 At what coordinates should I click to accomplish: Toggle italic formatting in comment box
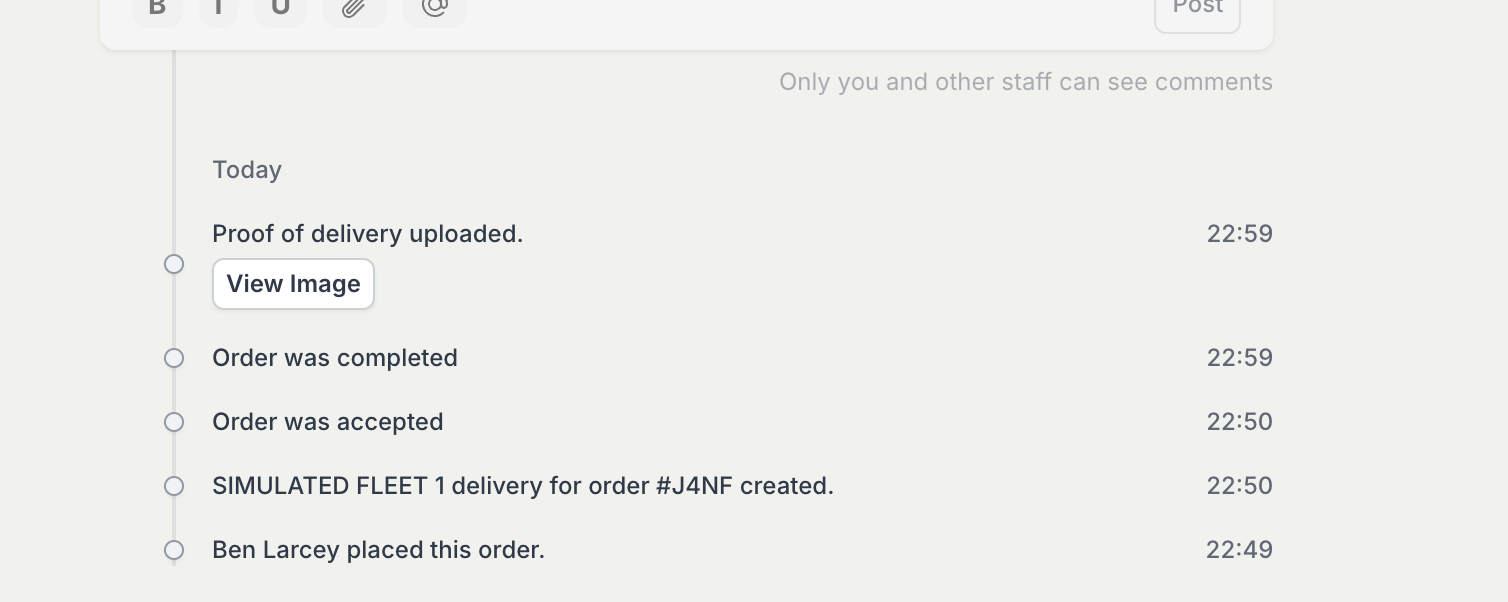point(218,8)
